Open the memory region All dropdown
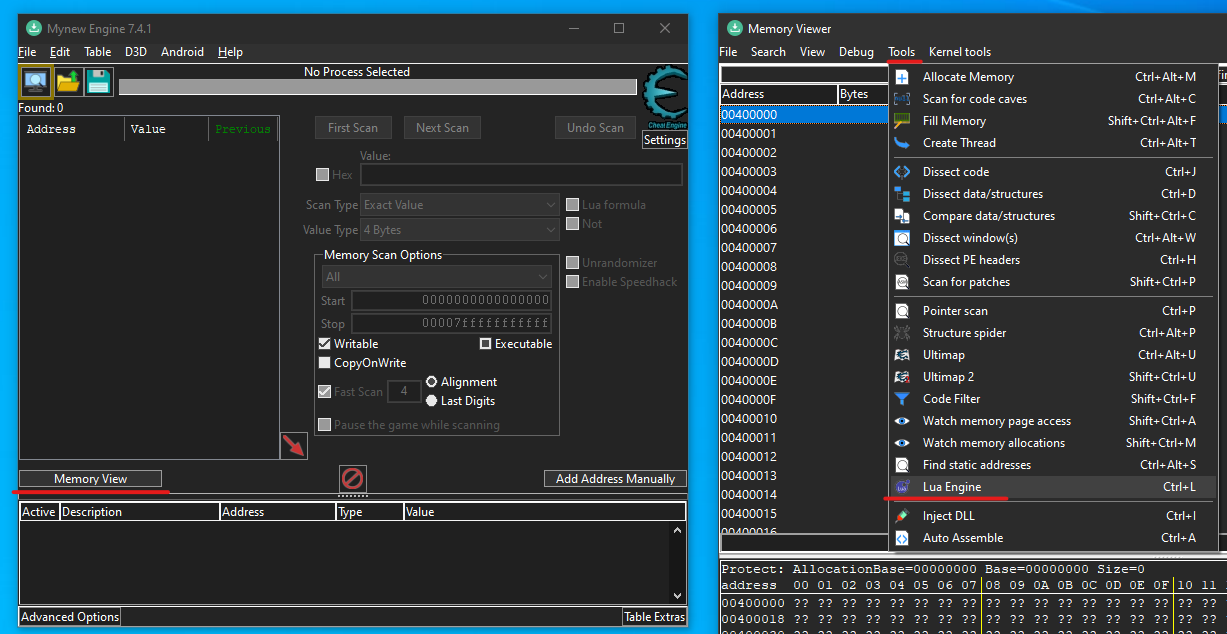The height and width of the screenshot is (634, 1227). pyautogui.click(x=437, y=277)
